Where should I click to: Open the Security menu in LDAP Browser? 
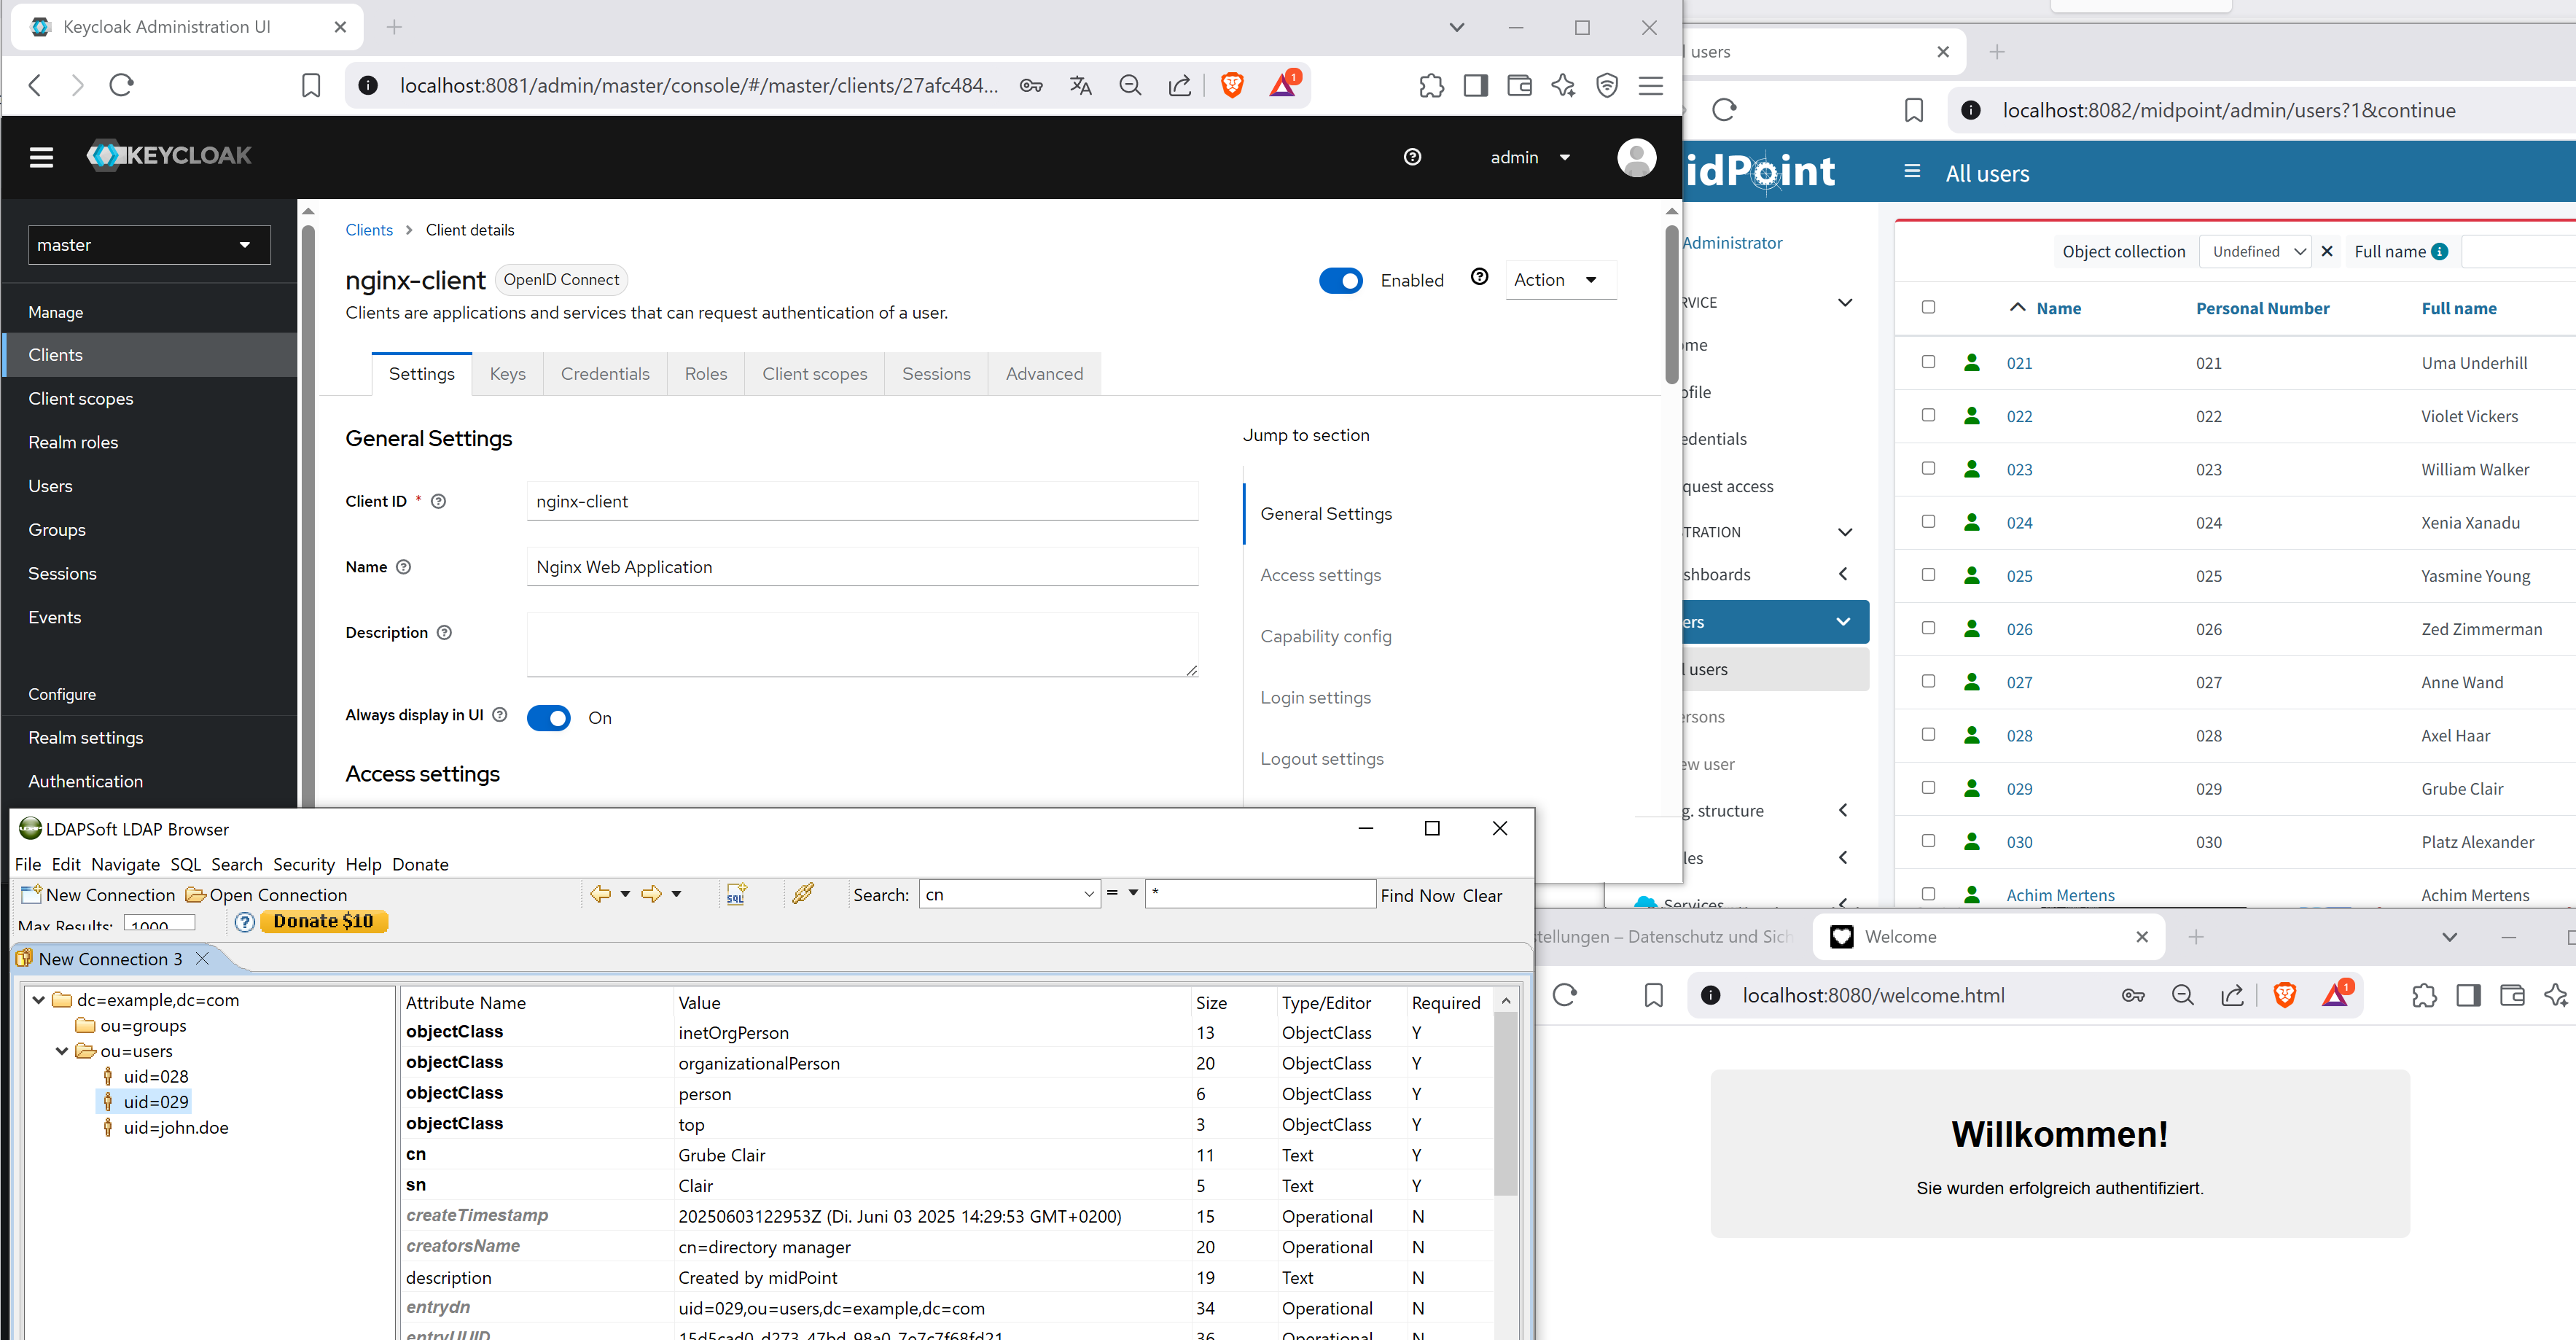[304, 864]
